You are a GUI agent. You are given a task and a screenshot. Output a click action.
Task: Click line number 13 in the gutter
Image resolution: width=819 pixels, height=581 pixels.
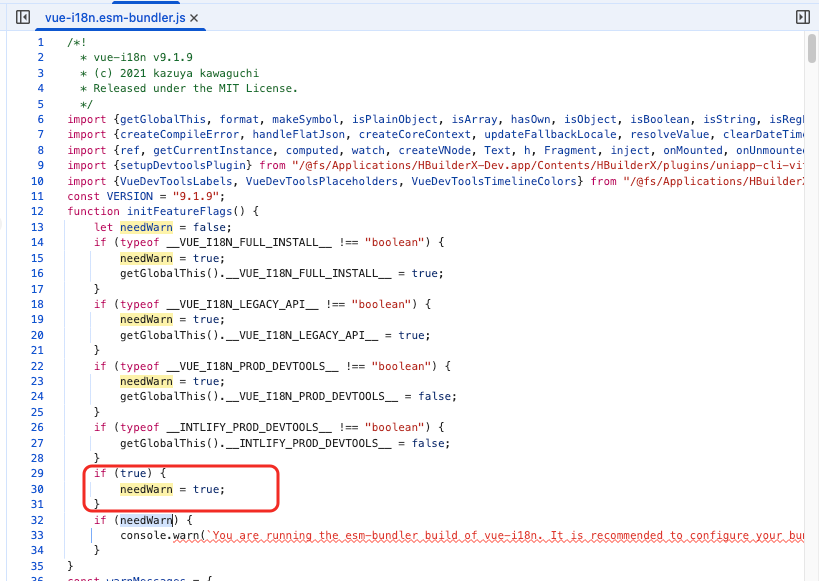pyautogui.click(x=38, y=227)
